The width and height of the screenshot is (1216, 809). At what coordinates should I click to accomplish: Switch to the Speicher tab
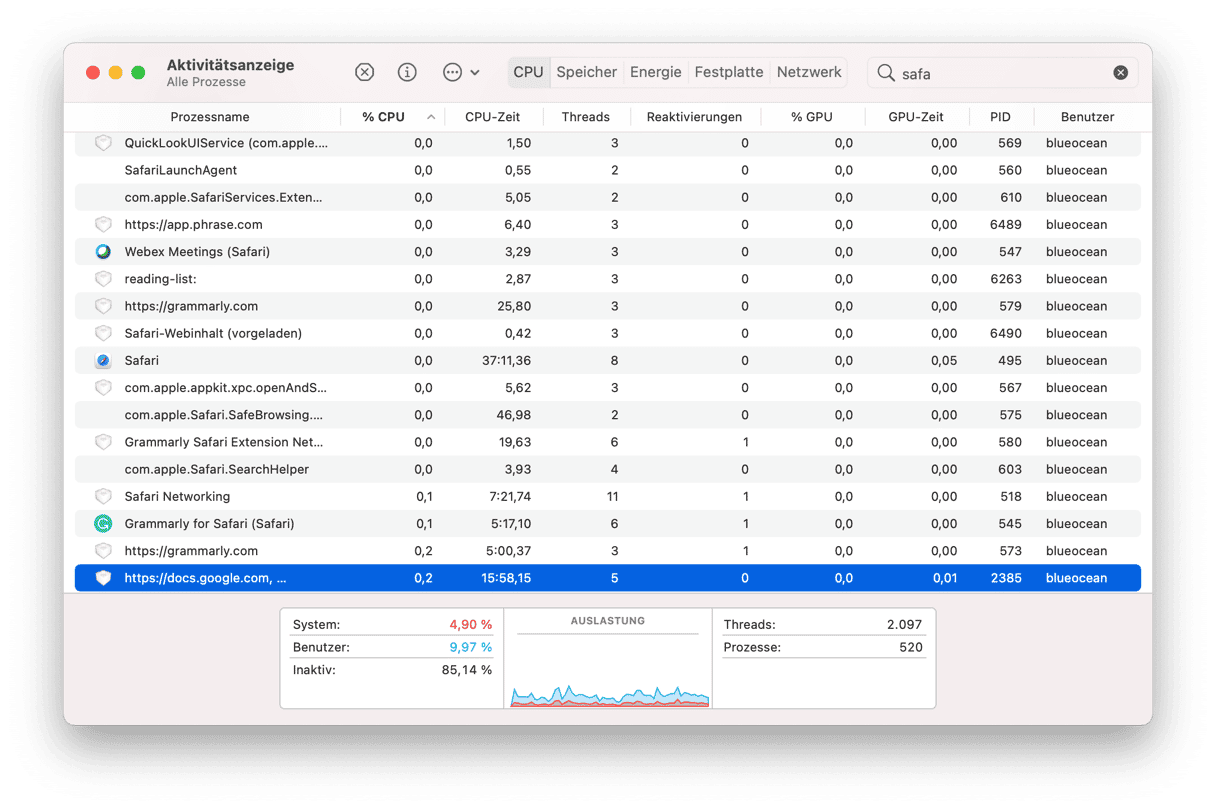click(x=587, y=72)
